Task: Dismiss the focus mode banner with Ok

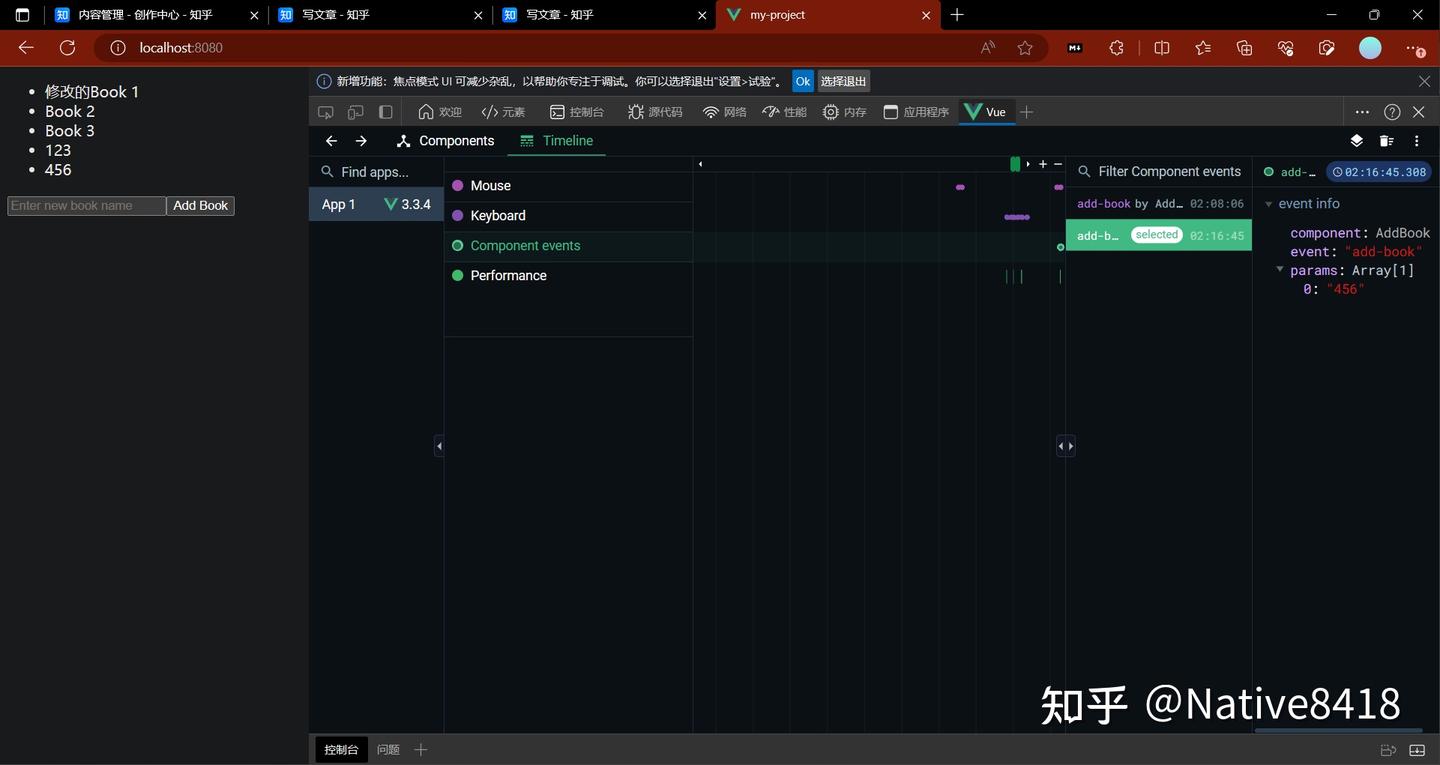Action: pyautogui.click(x=803, y=81)
